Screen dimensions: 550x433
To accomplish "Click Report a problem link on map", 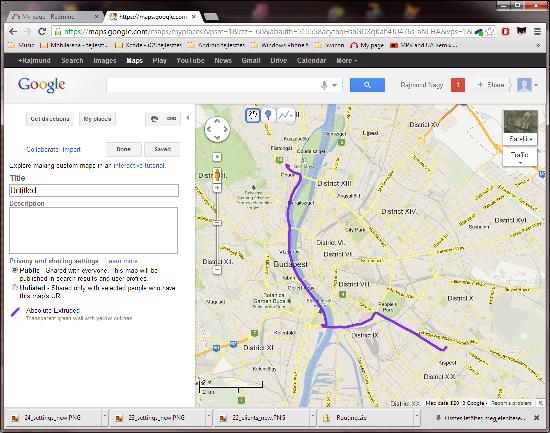I will [x=511, y=403].
